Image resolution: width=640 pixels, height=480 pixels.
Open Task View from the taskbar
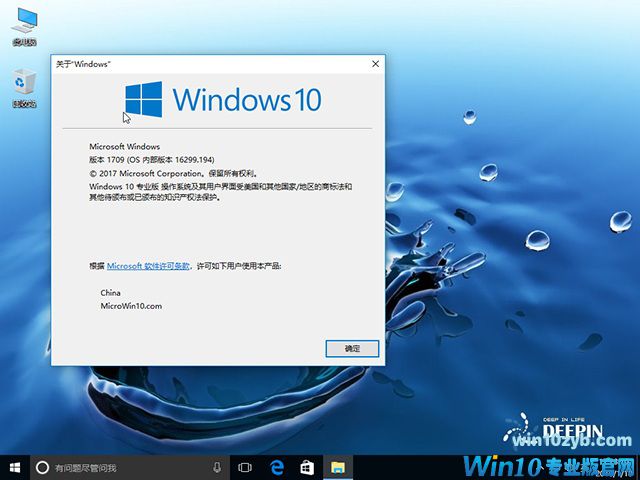245,467
